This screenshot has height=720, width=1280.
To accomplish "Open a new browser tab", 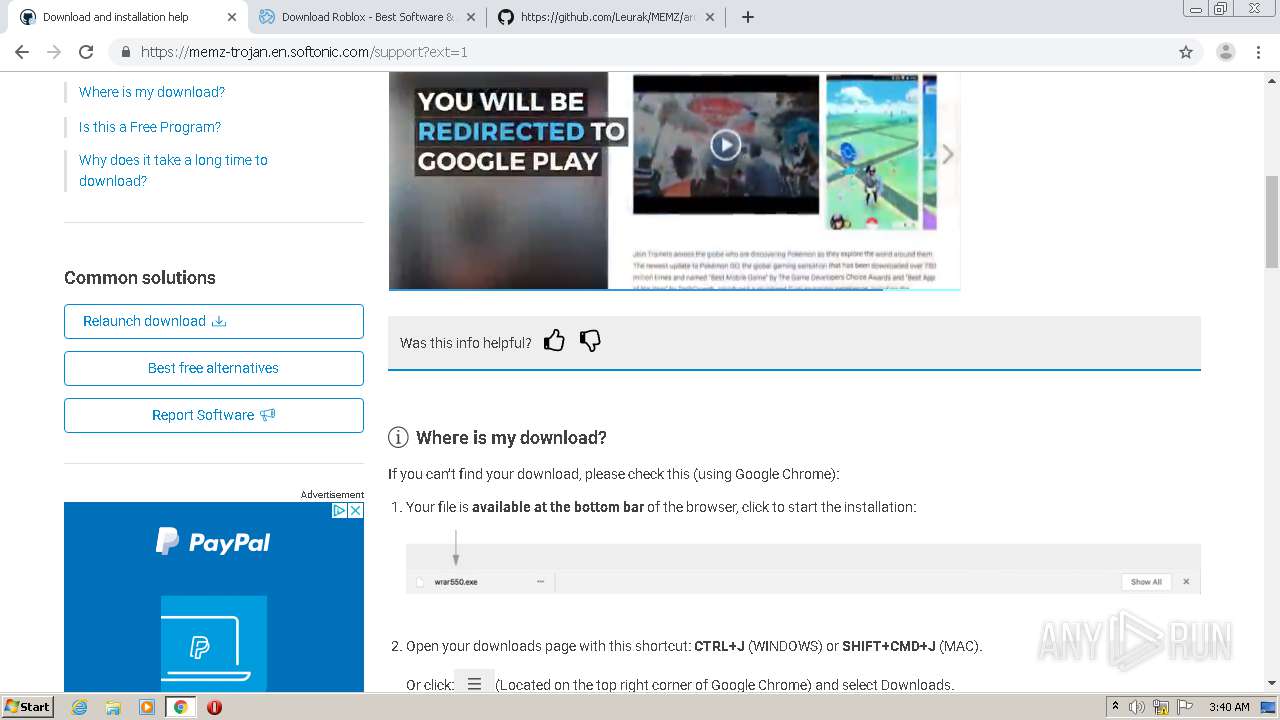I will pyautogui.click(x=748, y=17).
